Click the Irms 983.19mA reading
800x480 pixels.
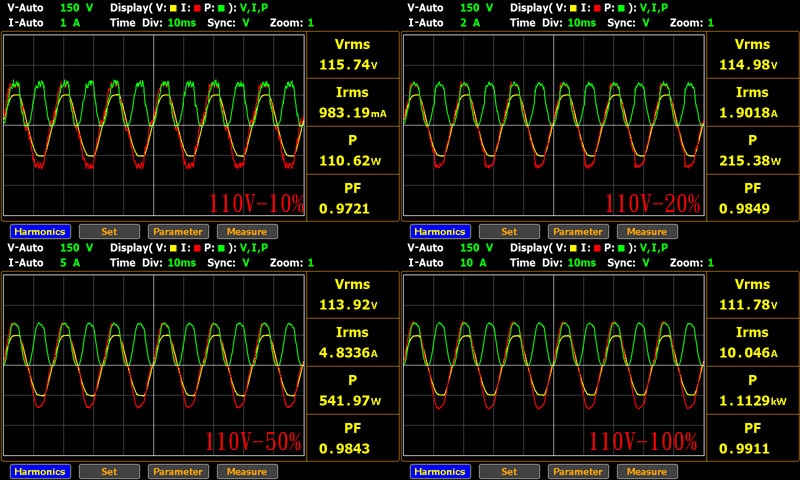point(353,103)
